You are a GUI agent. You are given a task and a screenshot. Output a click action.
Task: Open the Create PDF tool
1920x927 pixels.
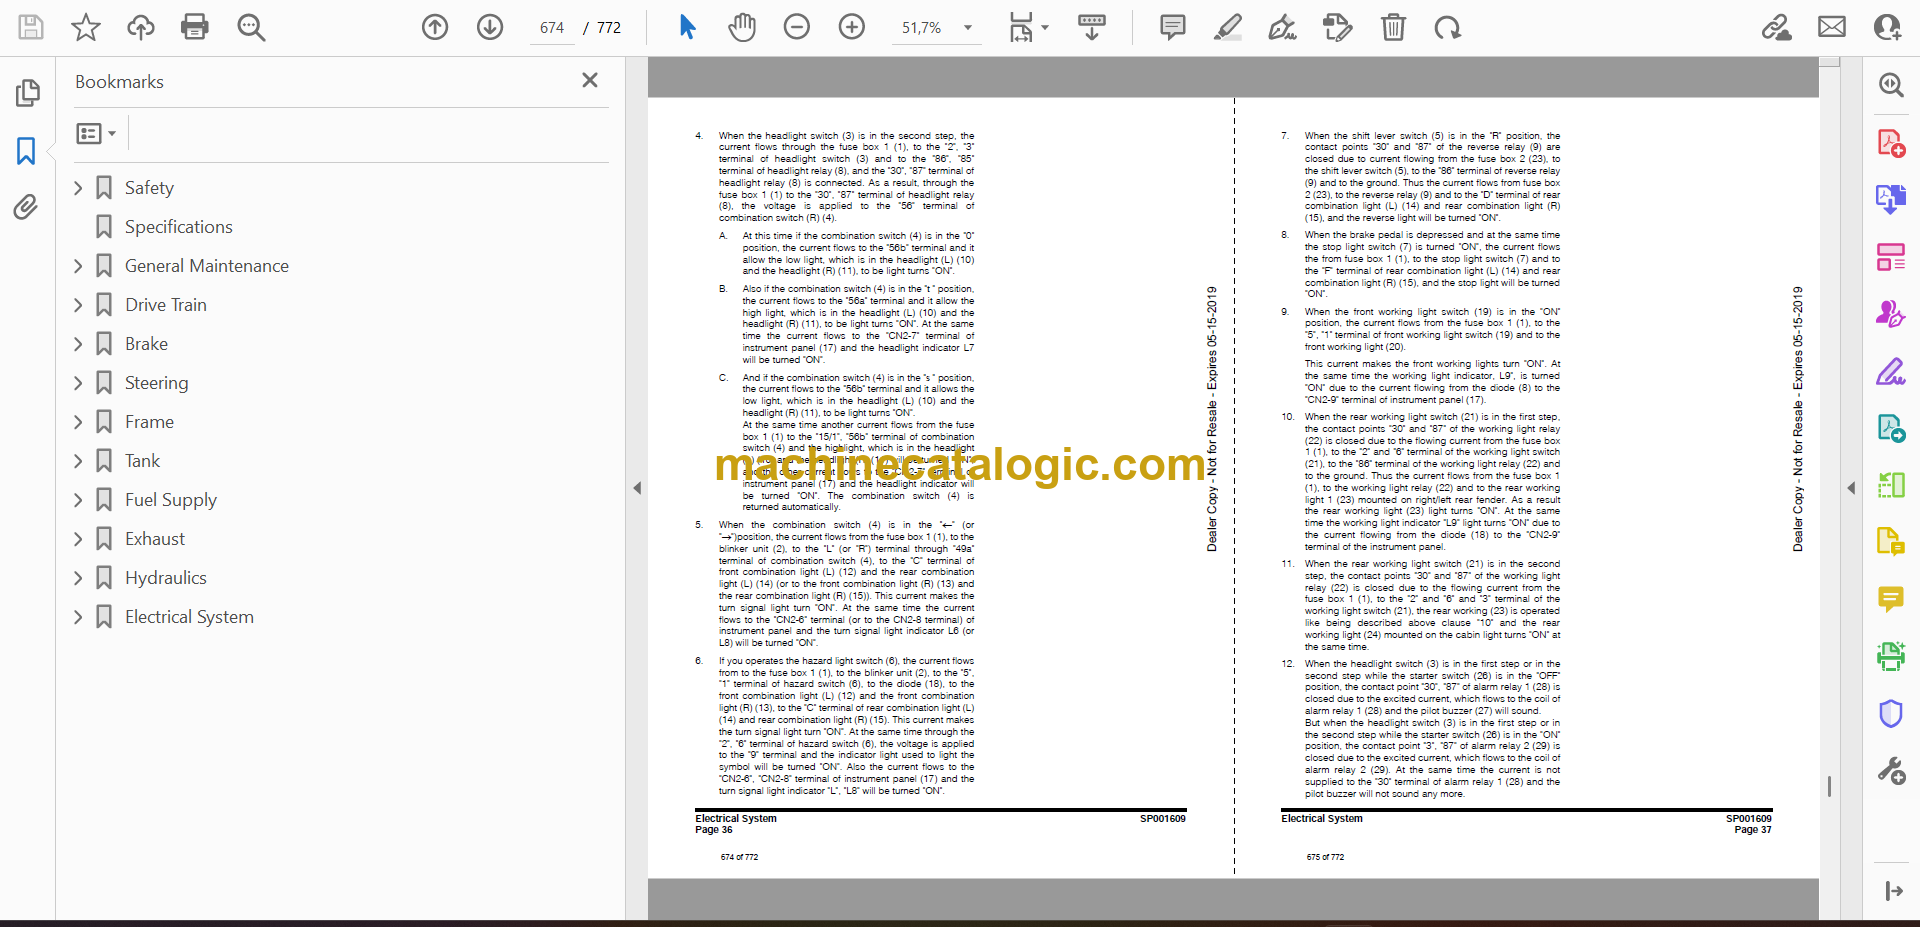point(1890,144)
